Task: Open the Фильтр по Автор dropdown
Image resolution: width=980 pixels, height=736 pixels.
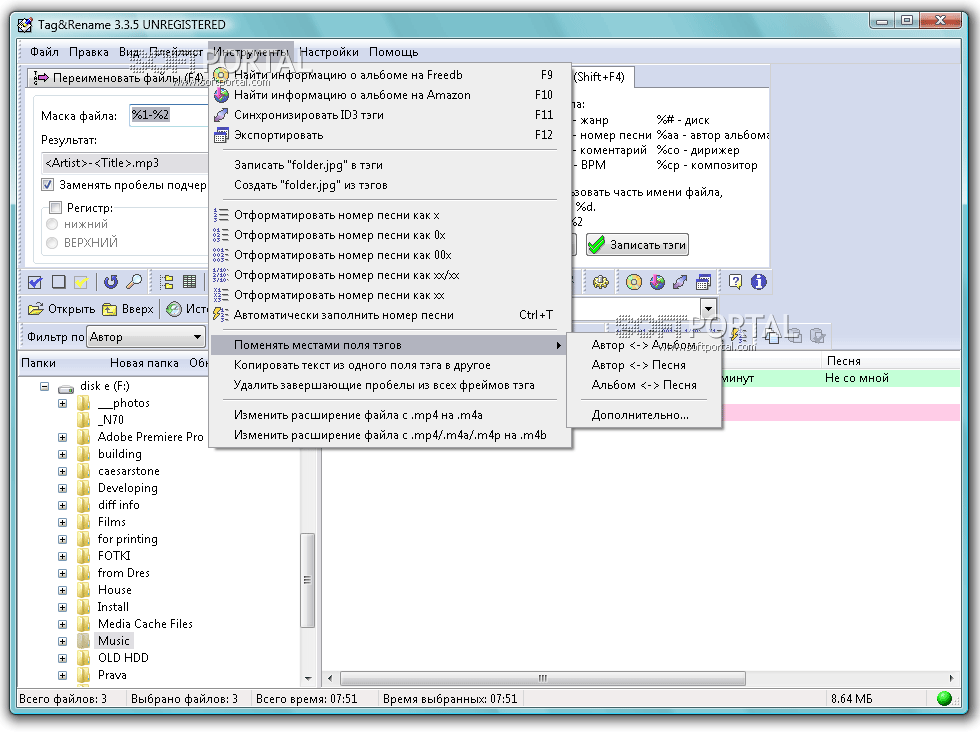Action: pos(198,337)
